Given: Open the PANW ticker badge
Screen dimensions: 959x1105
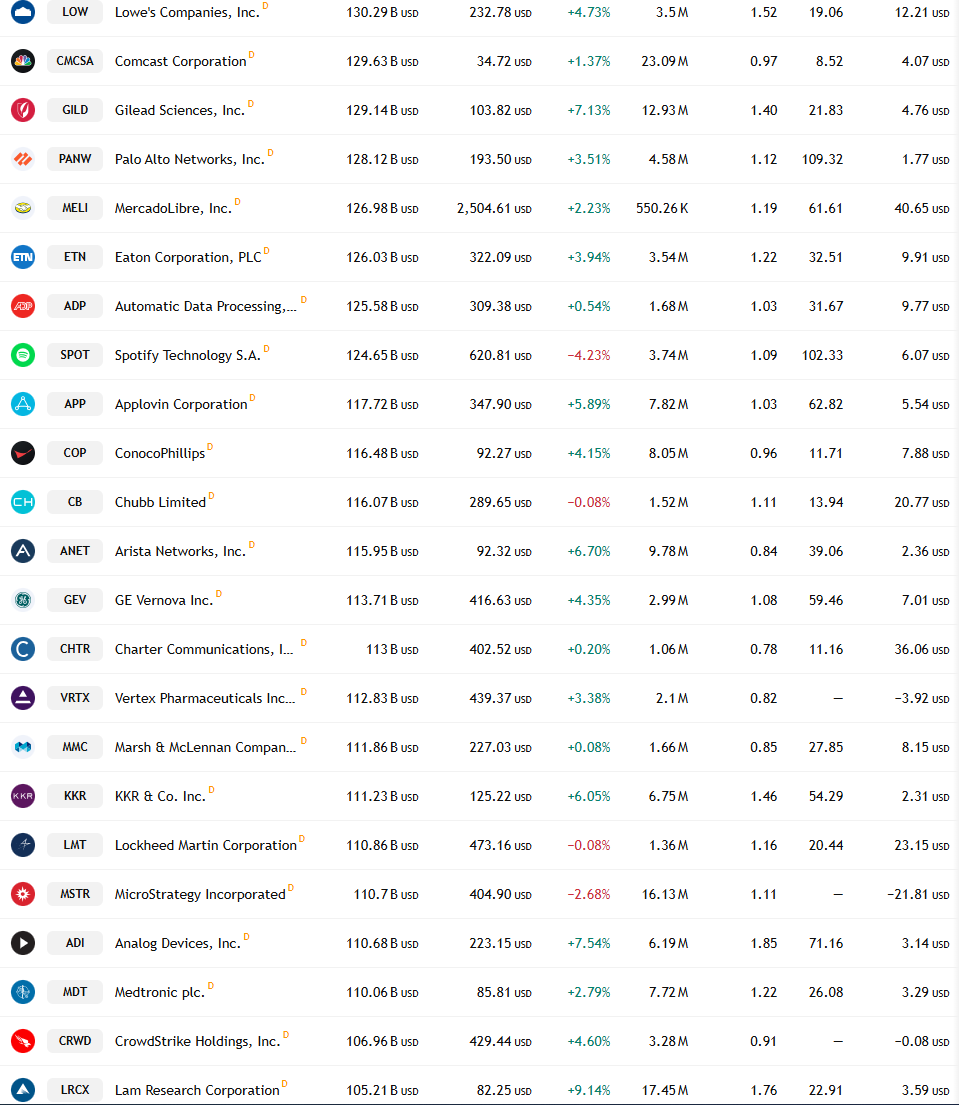Looking at the screenshot, I should click(x=75, y=159).
